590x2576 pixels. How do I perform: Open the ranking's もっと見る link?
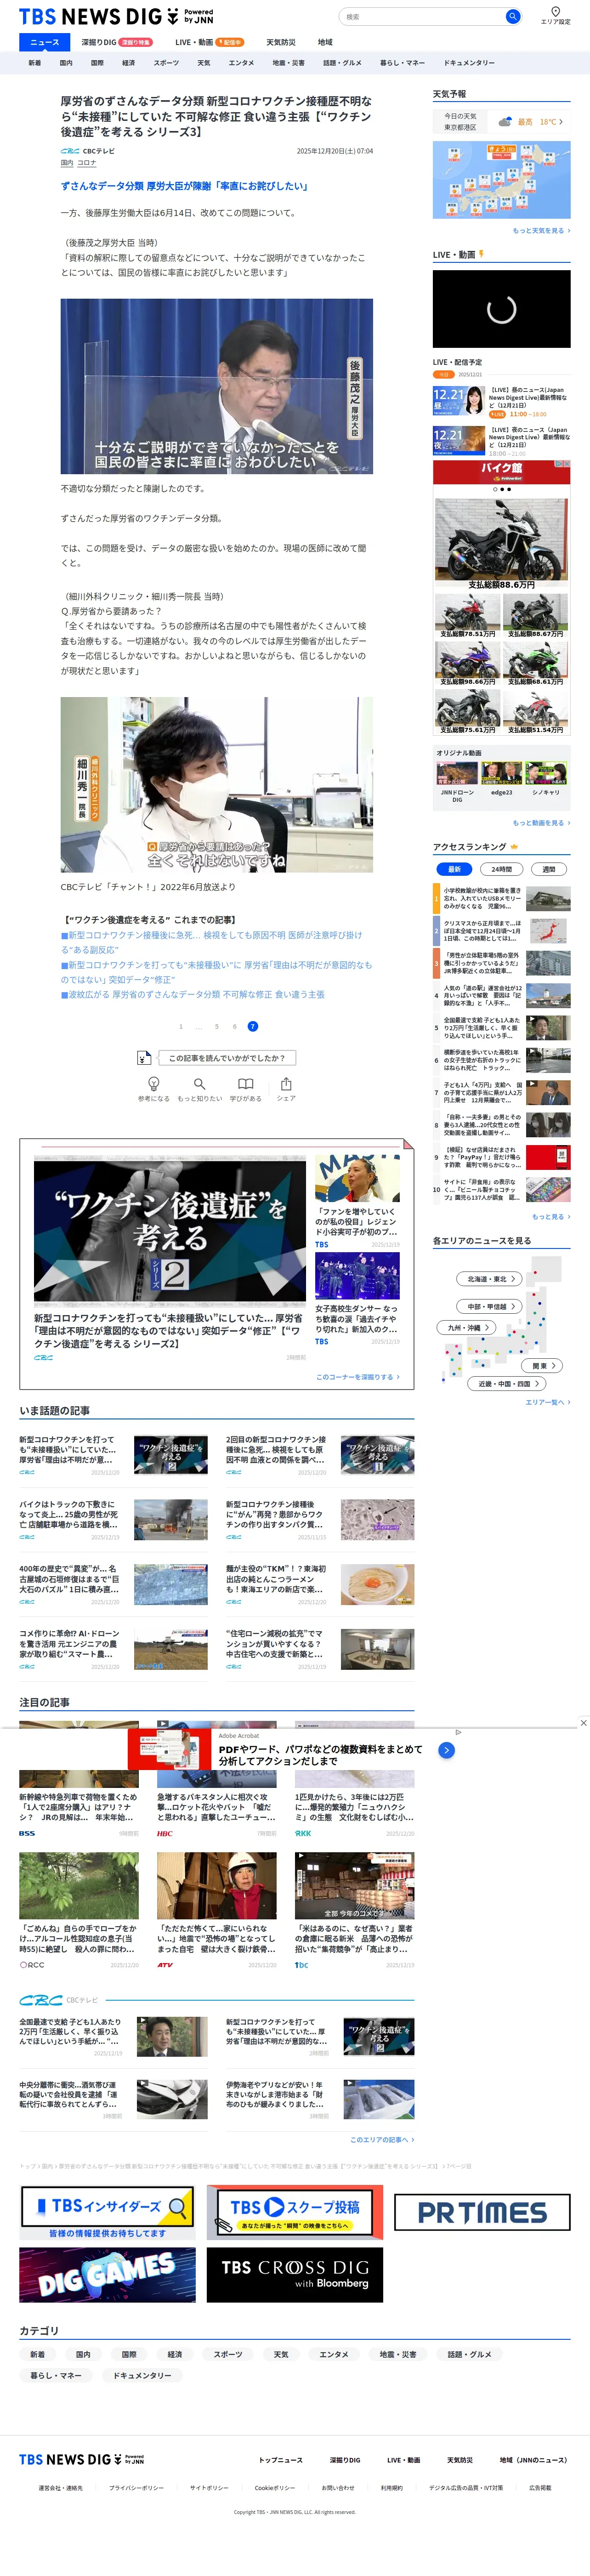pos(551,1217)
